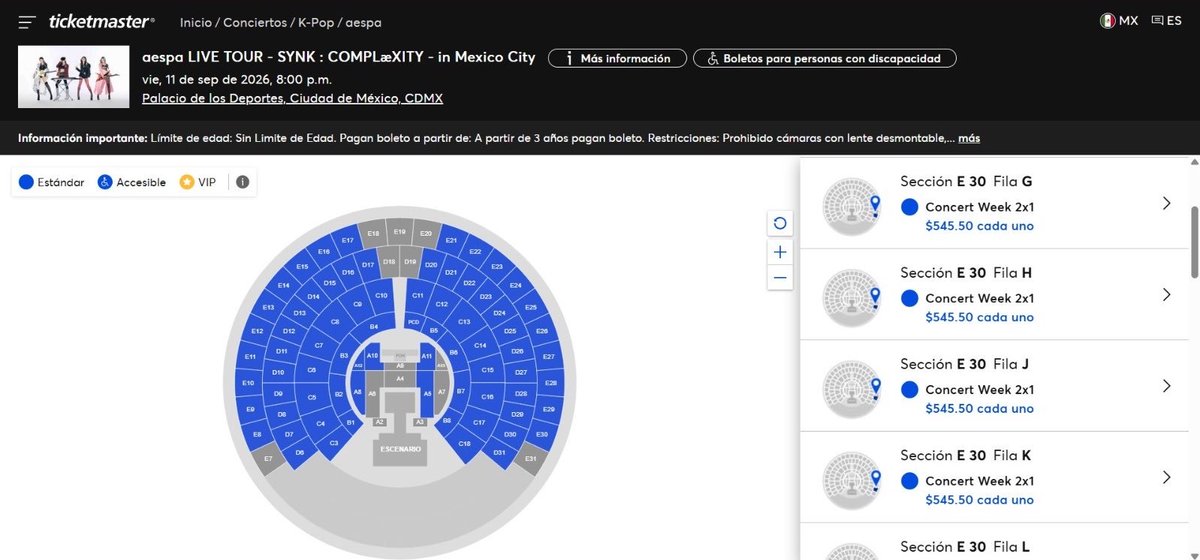Viewport: 1200px width, 560px height.
Task: Click the Fila K section map thumbnail
Action: click(851, 481)
